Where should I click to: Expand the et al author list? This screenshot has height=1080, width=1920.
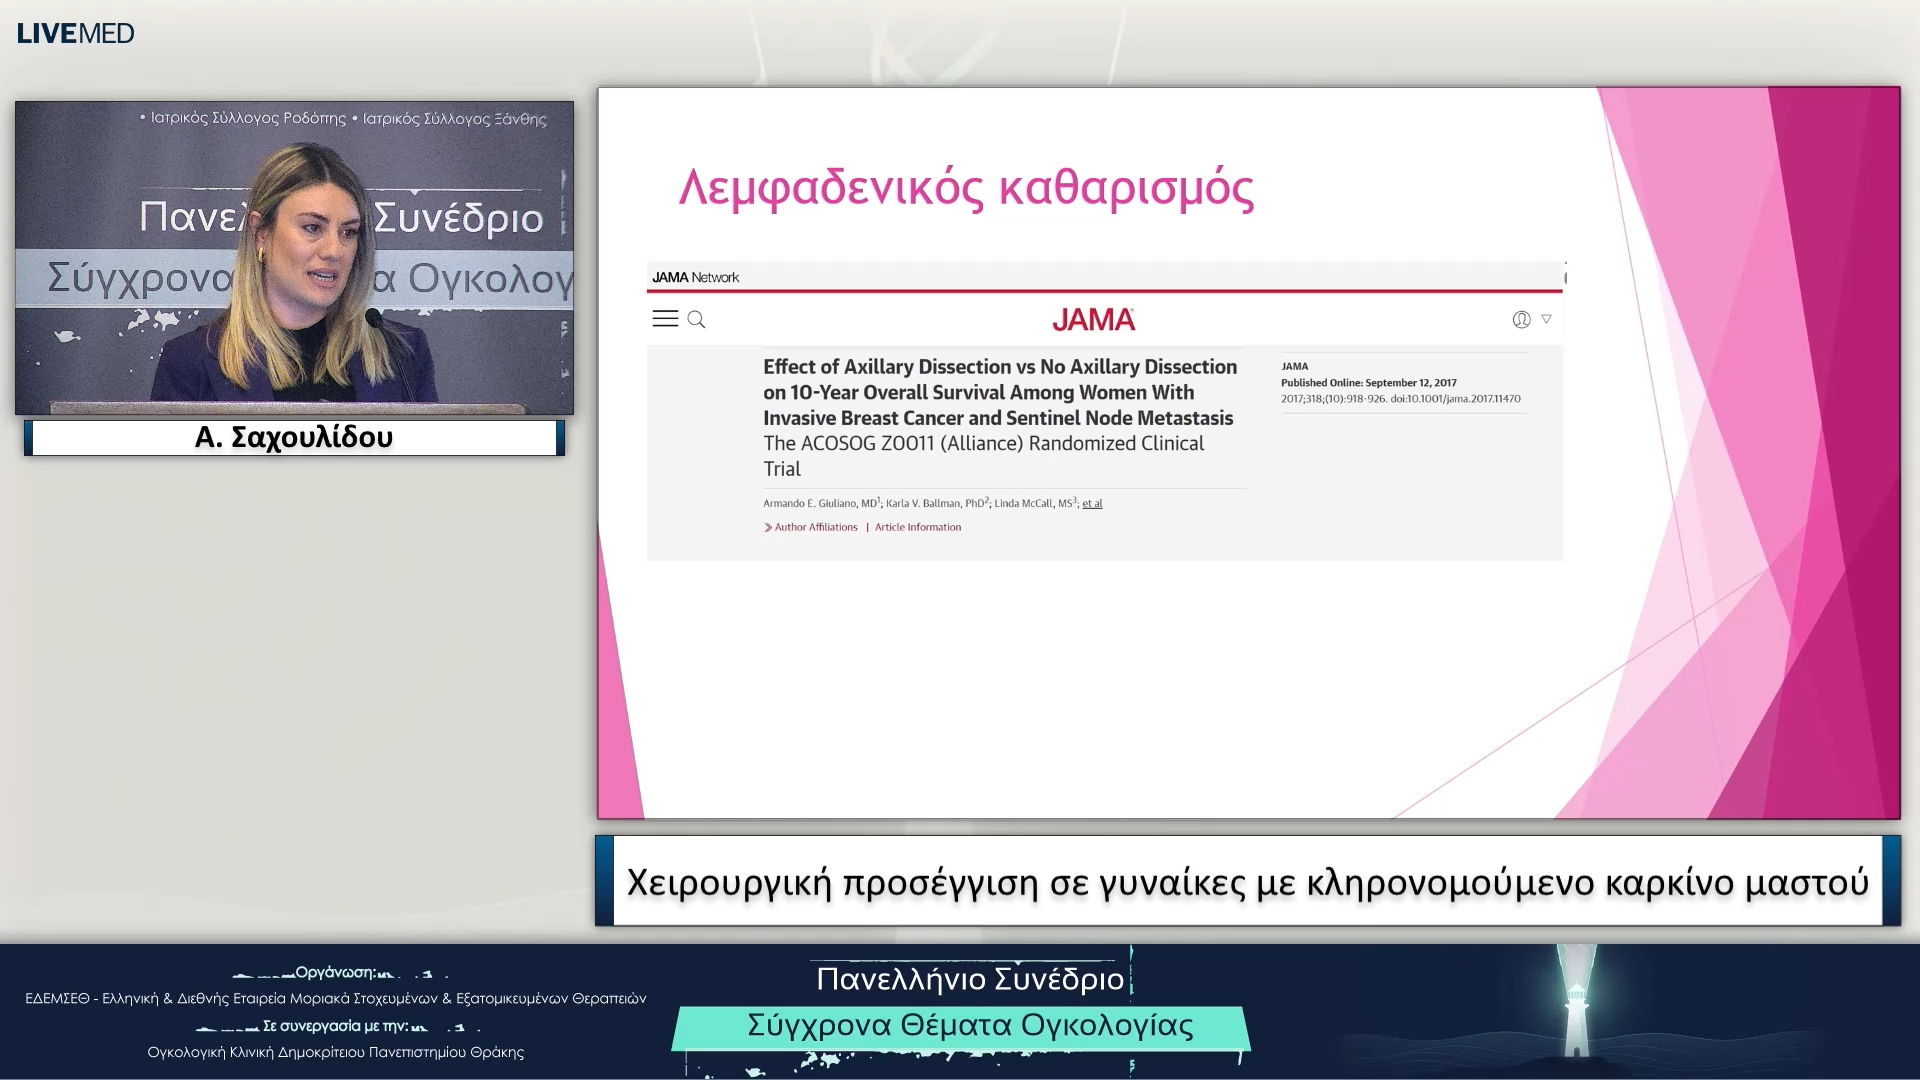(1091, 503)
